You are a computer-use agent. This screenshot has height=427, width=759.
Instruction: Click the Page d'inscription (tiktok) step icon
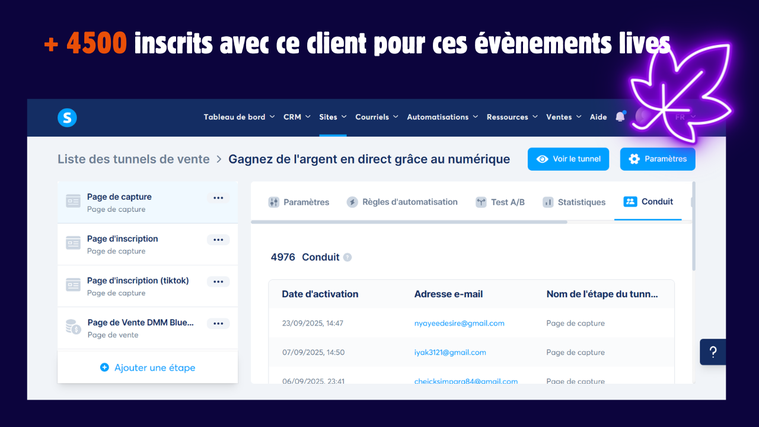(73, 285)
